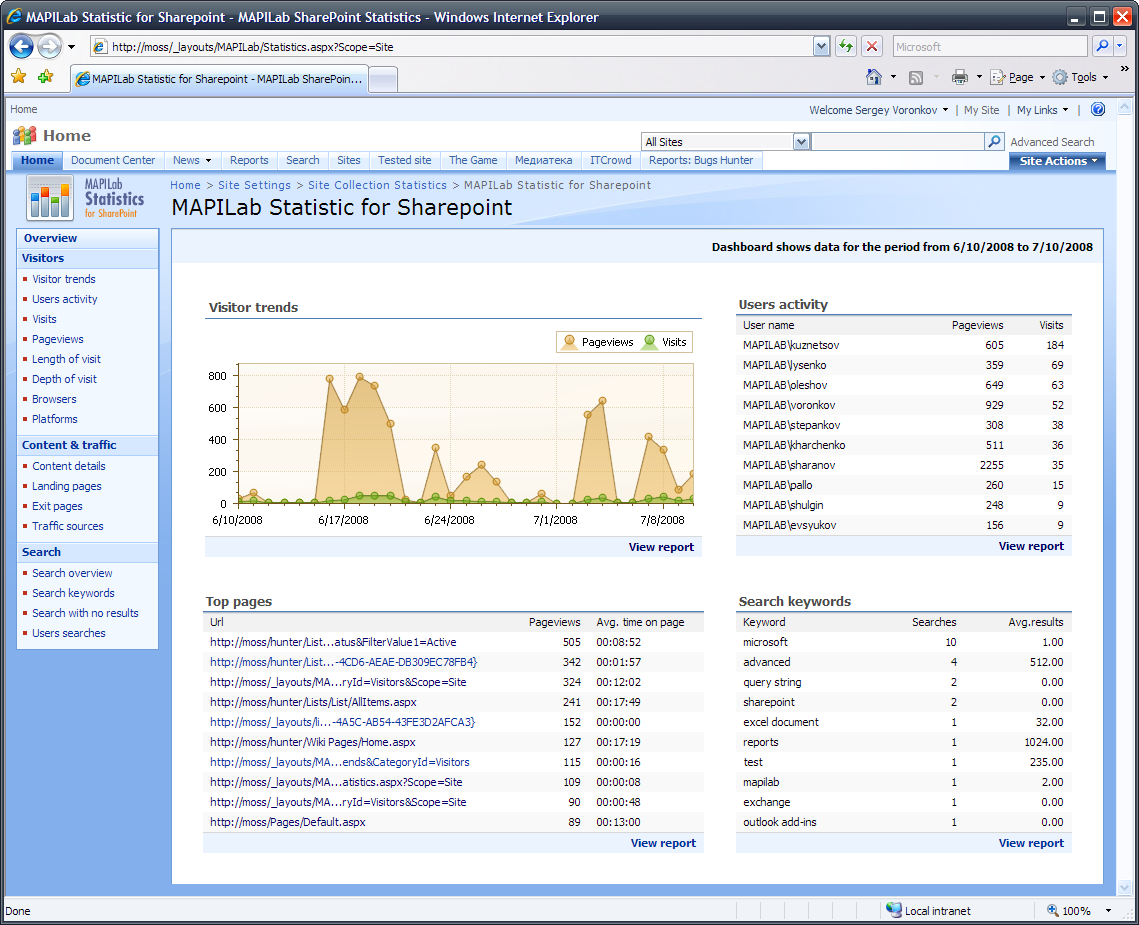The width and height of the screenshot is (1139, 925).
Task: Open Visitor trends in the sidebar
Action: [x=64, y=279]
